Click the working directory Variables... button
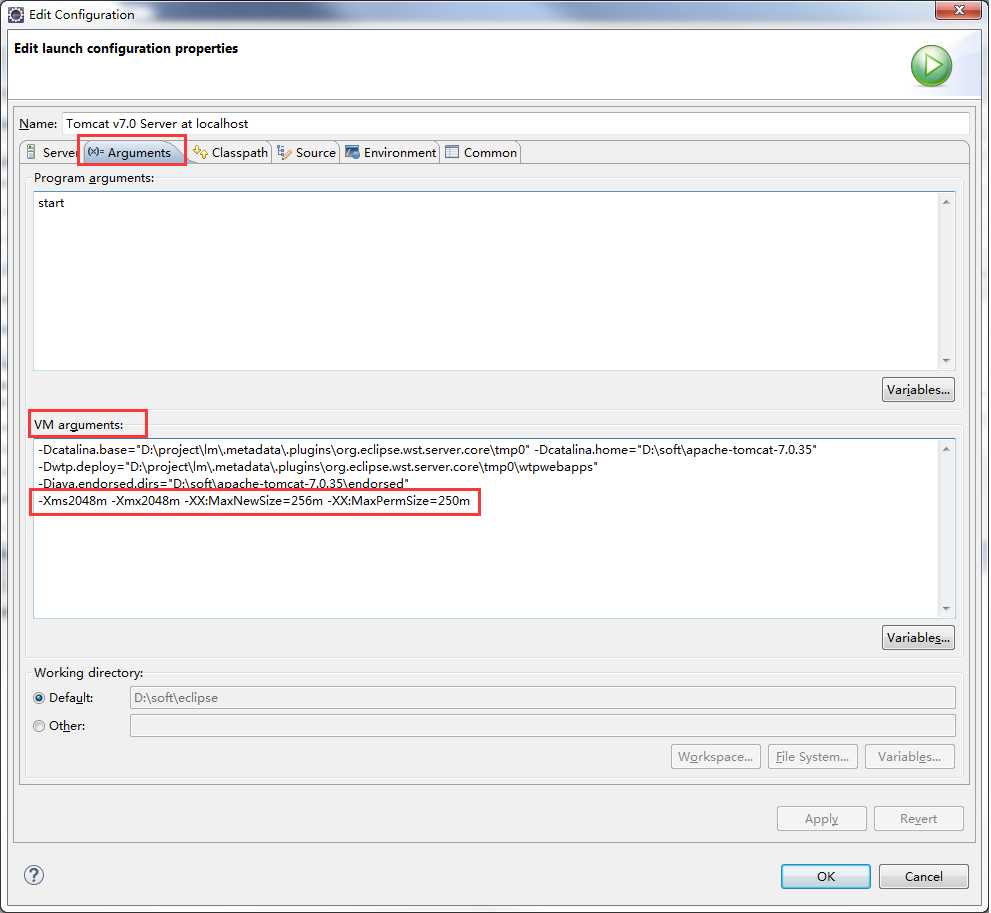Screen dimensions: 991x913 909,756
